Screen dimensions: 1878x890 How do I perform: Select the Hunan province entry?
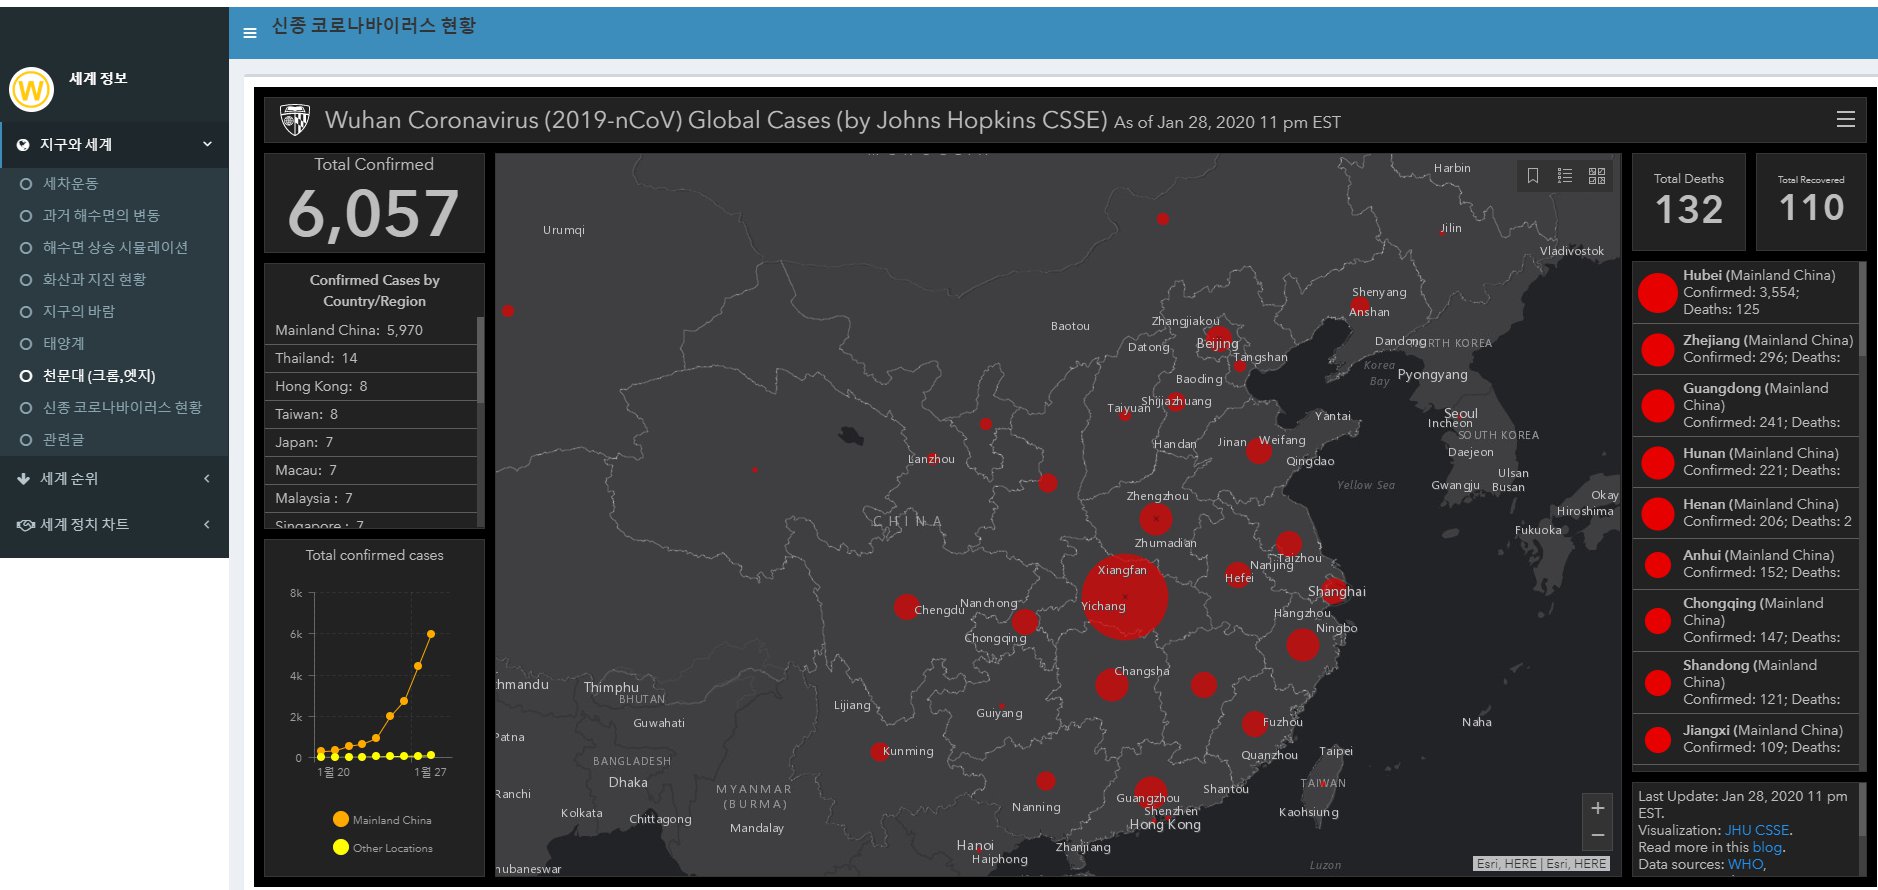[1746, 462]
